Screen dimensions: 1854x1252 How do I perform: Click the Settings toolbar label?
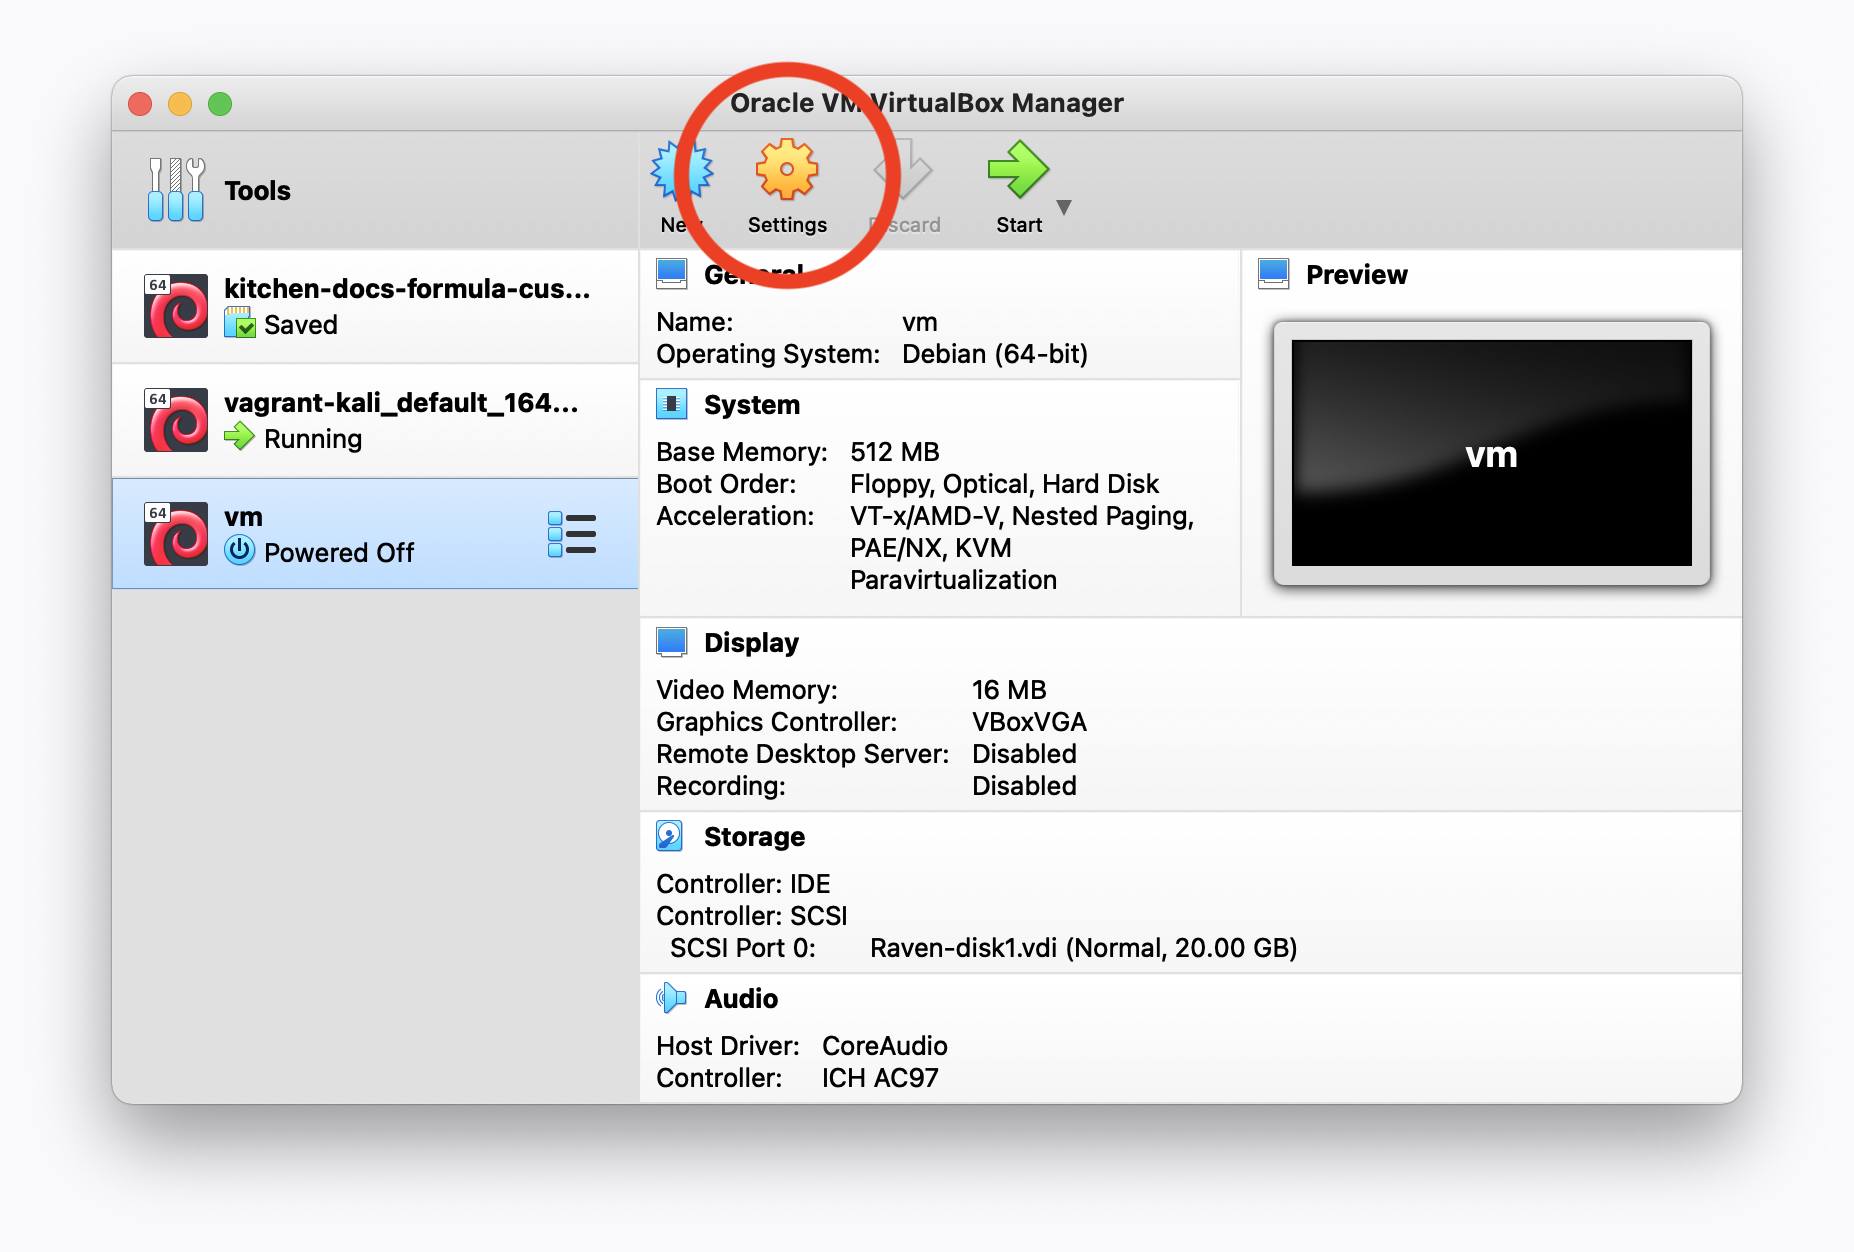pos(787,224)
